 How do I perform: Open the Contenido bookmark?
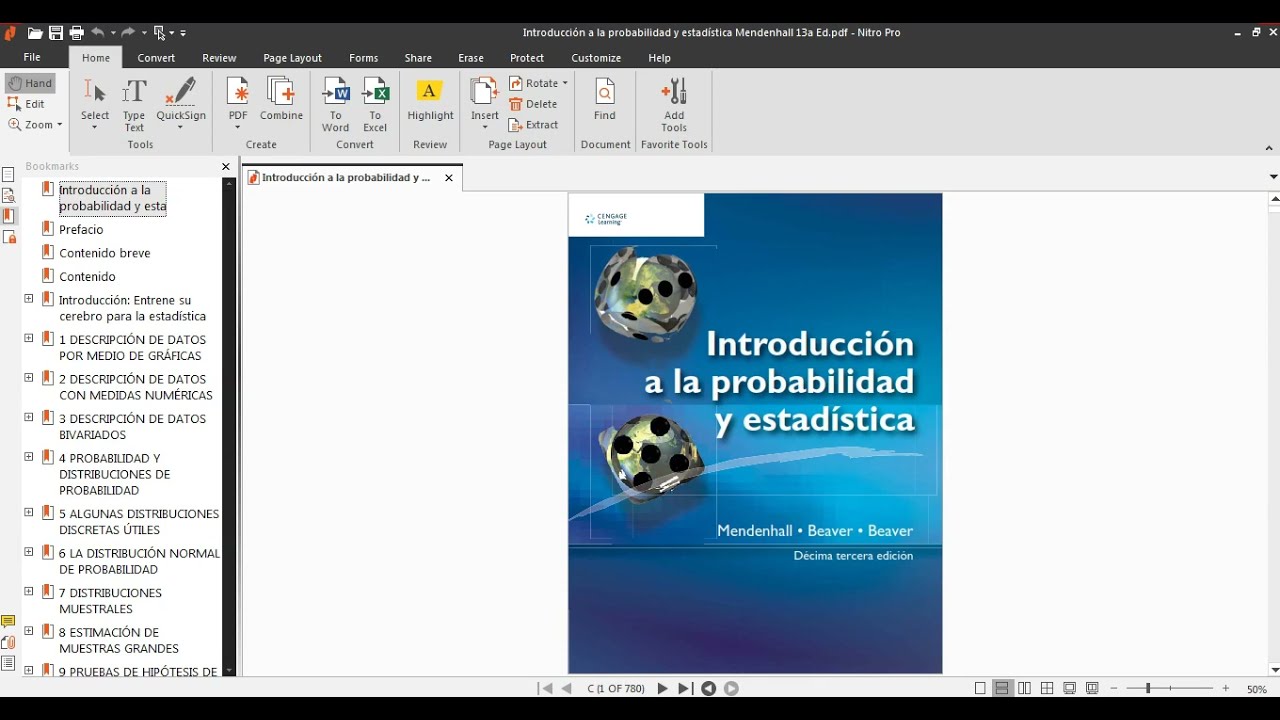coord(87,277)
